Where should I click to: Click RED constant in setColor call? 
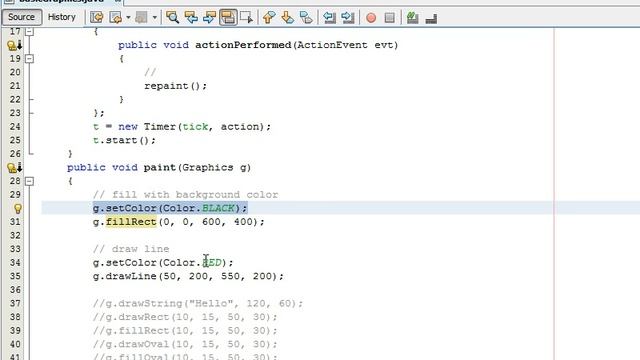pos(212,262)
